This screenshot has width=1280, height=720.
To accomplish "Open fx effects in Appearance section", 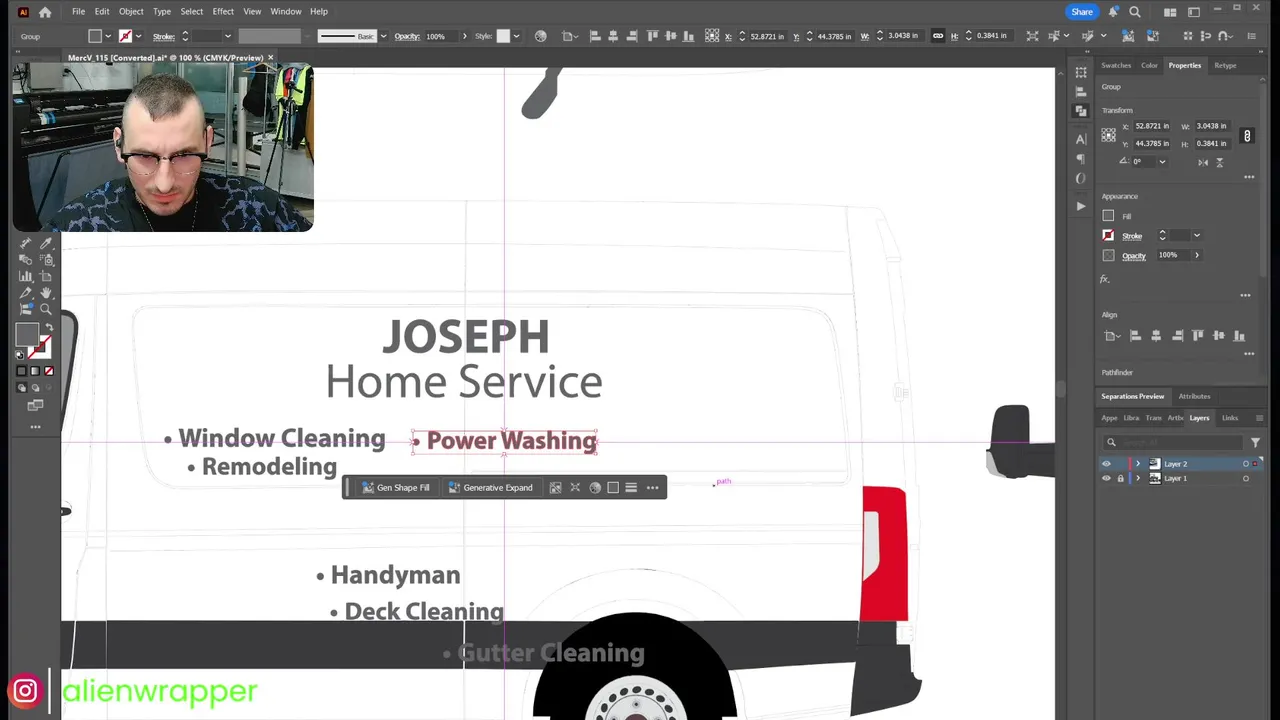I will [1105, 279].
